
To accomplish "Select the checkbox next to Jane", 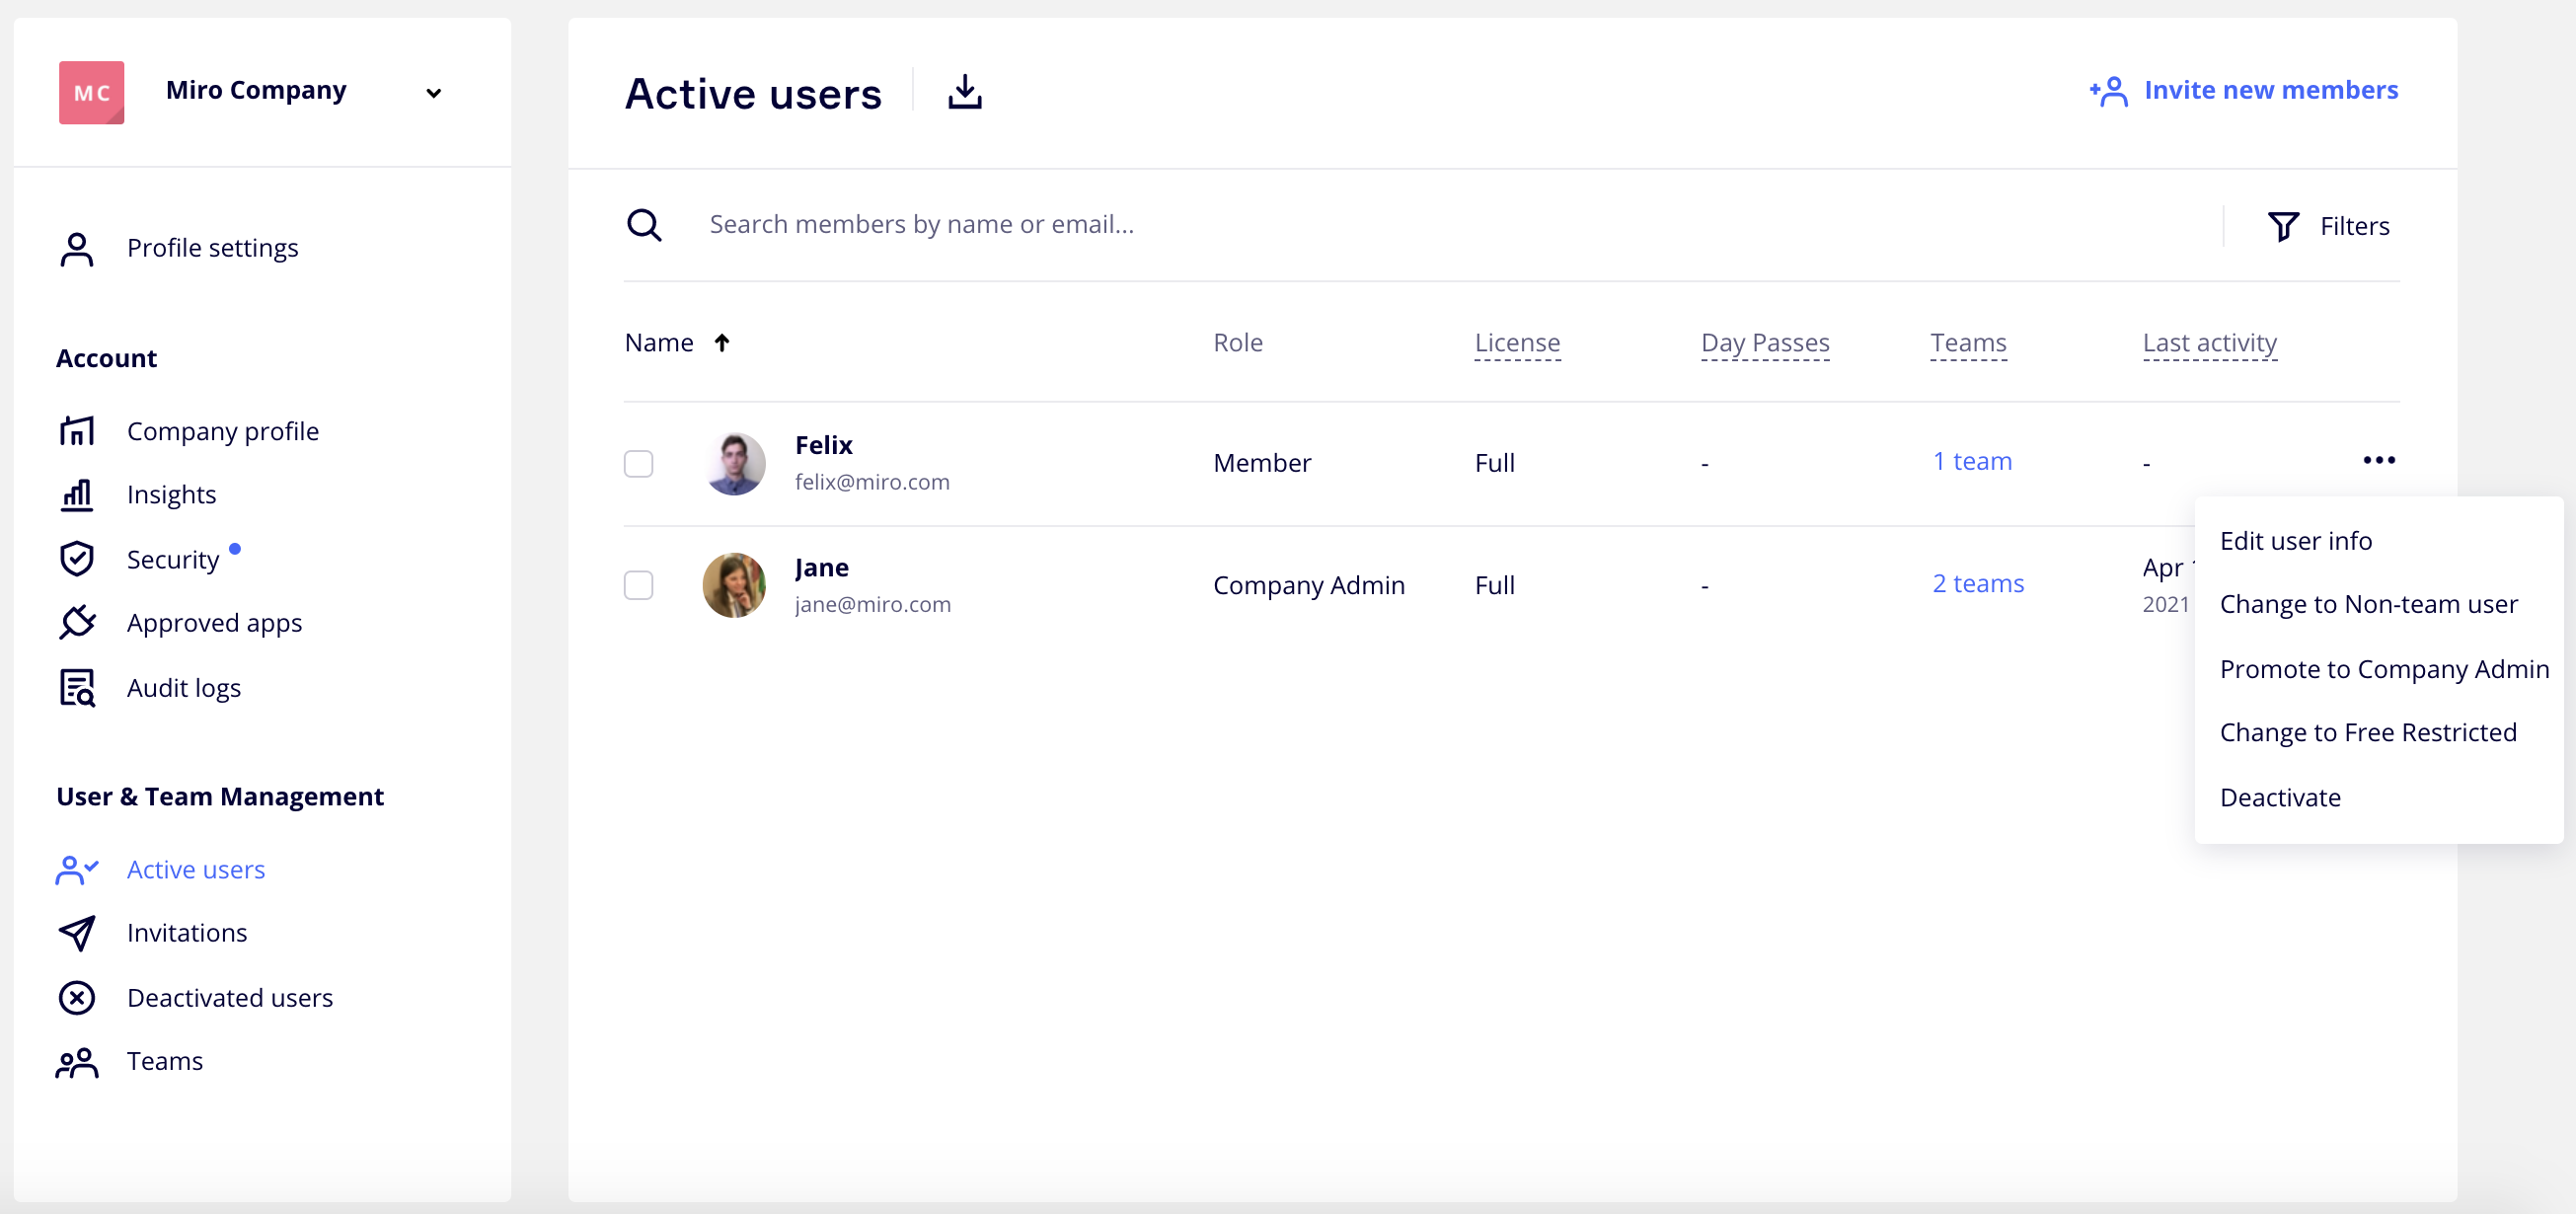I will [x=639, y=585].
